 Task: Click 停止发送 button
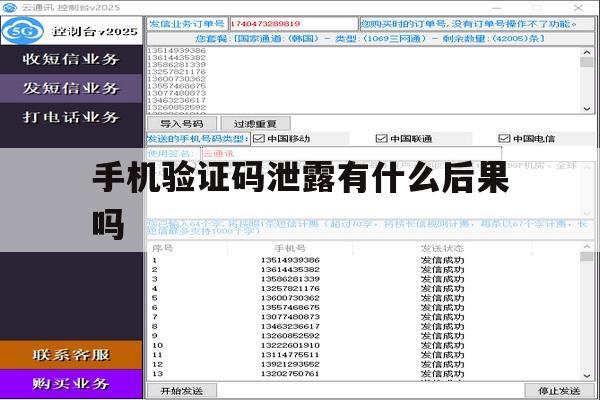click(559, 391)
